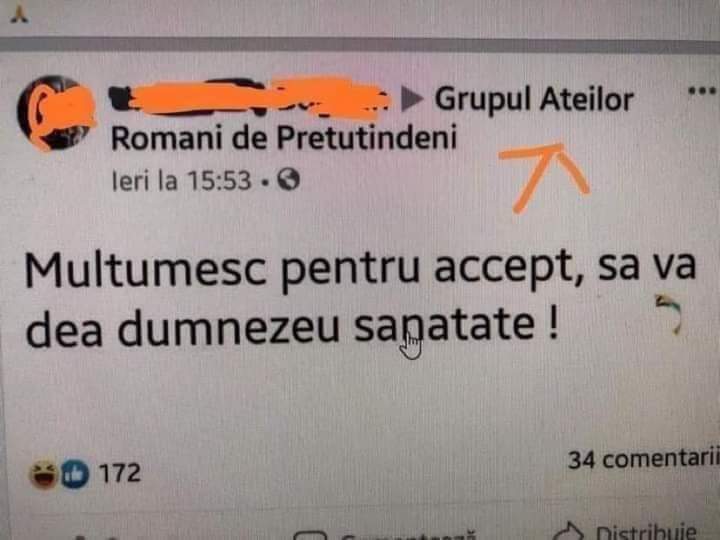720x540 pixels.
Task: Click the comment bubble icon at bottom
Action: (310, 535)
